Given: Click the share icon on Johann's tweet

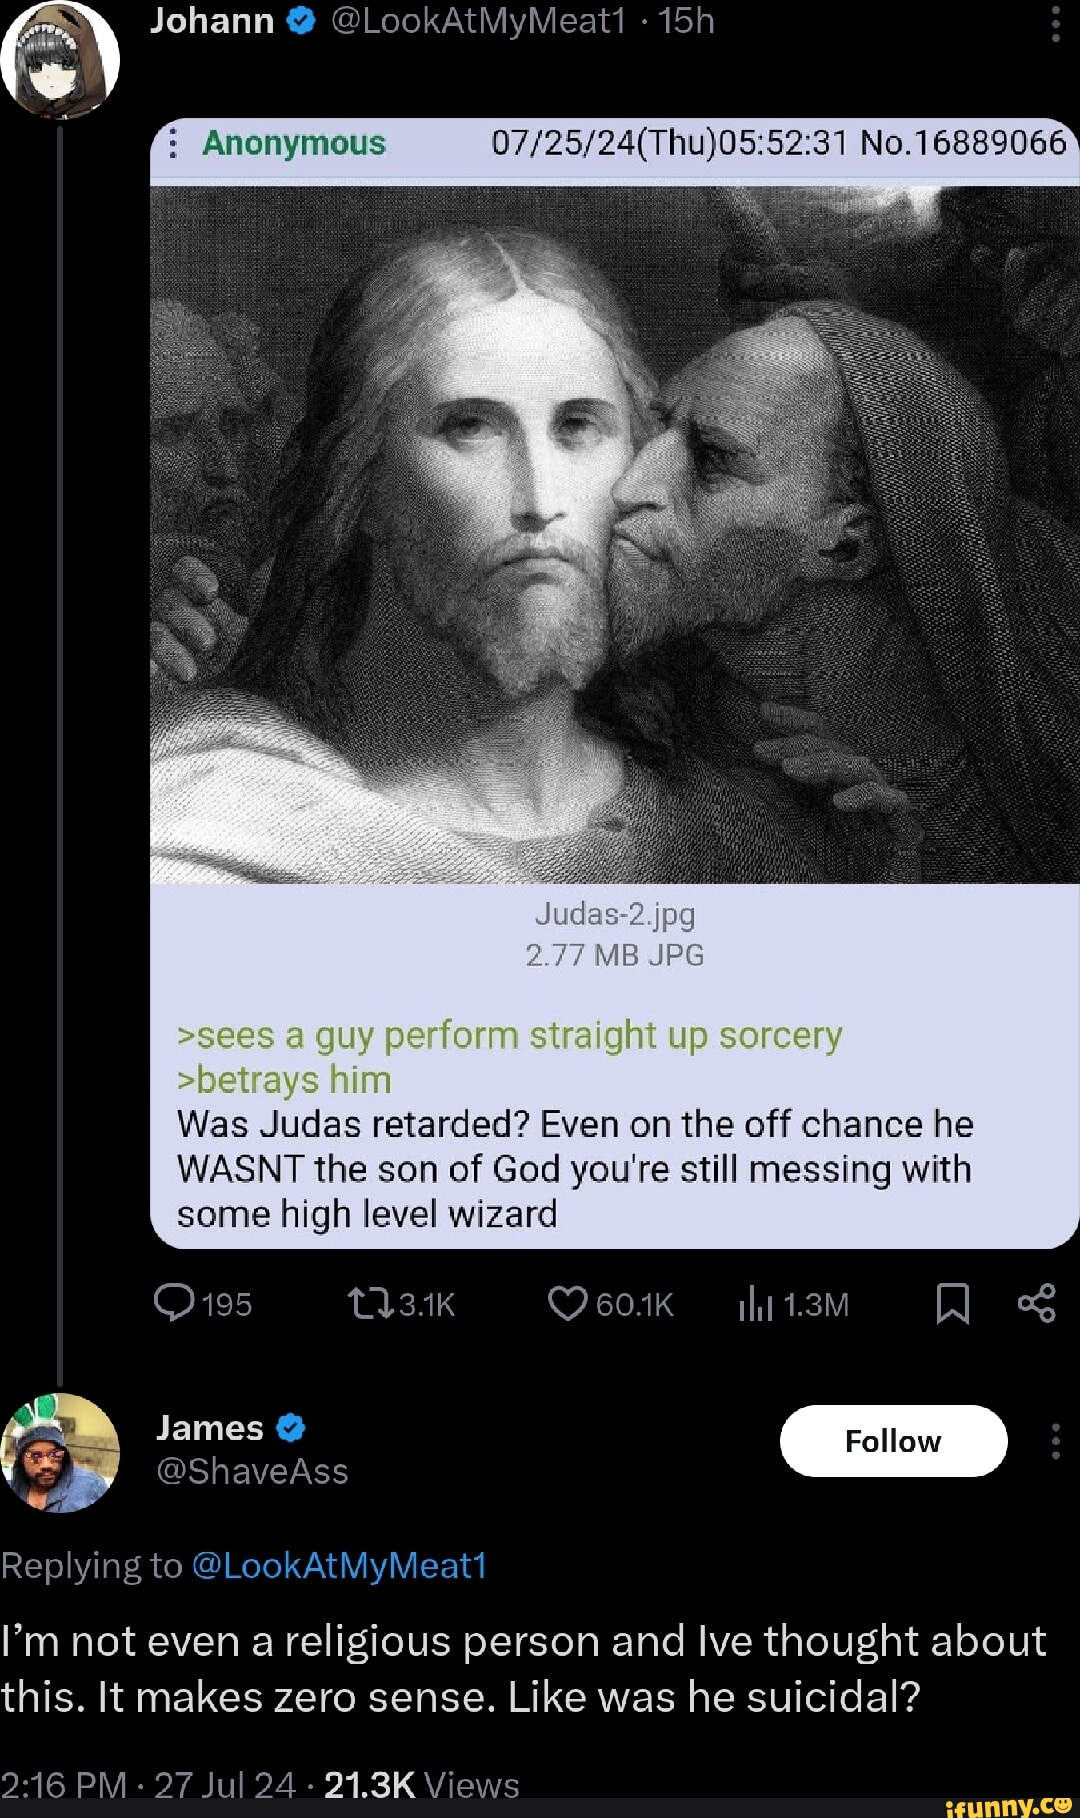Looking at the screenshot, I should tap(1038, 1303).
